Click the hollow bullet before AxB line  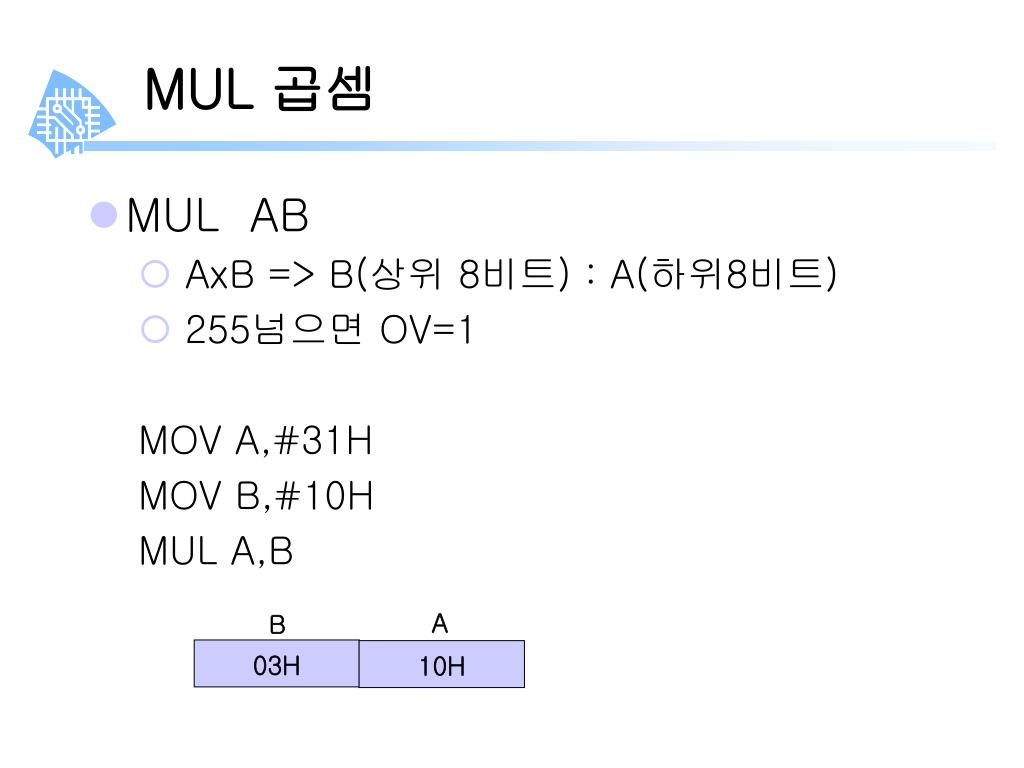[x=155, y=274]
